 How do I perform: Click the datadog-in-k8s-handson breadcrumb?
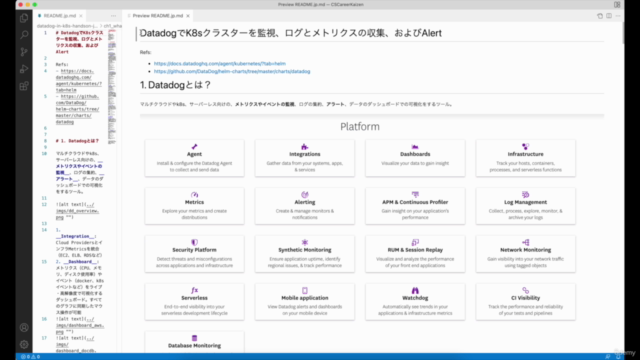[67, 26]
